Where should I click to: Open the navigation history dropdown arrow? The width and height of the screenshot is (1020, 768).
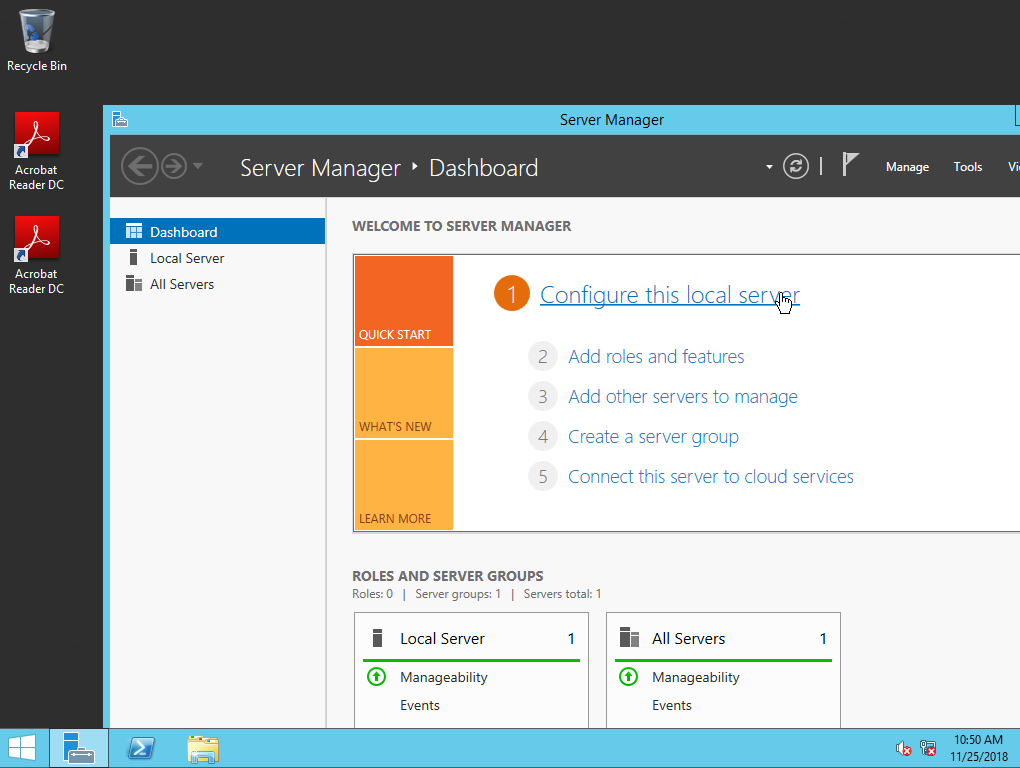[198, 167]
